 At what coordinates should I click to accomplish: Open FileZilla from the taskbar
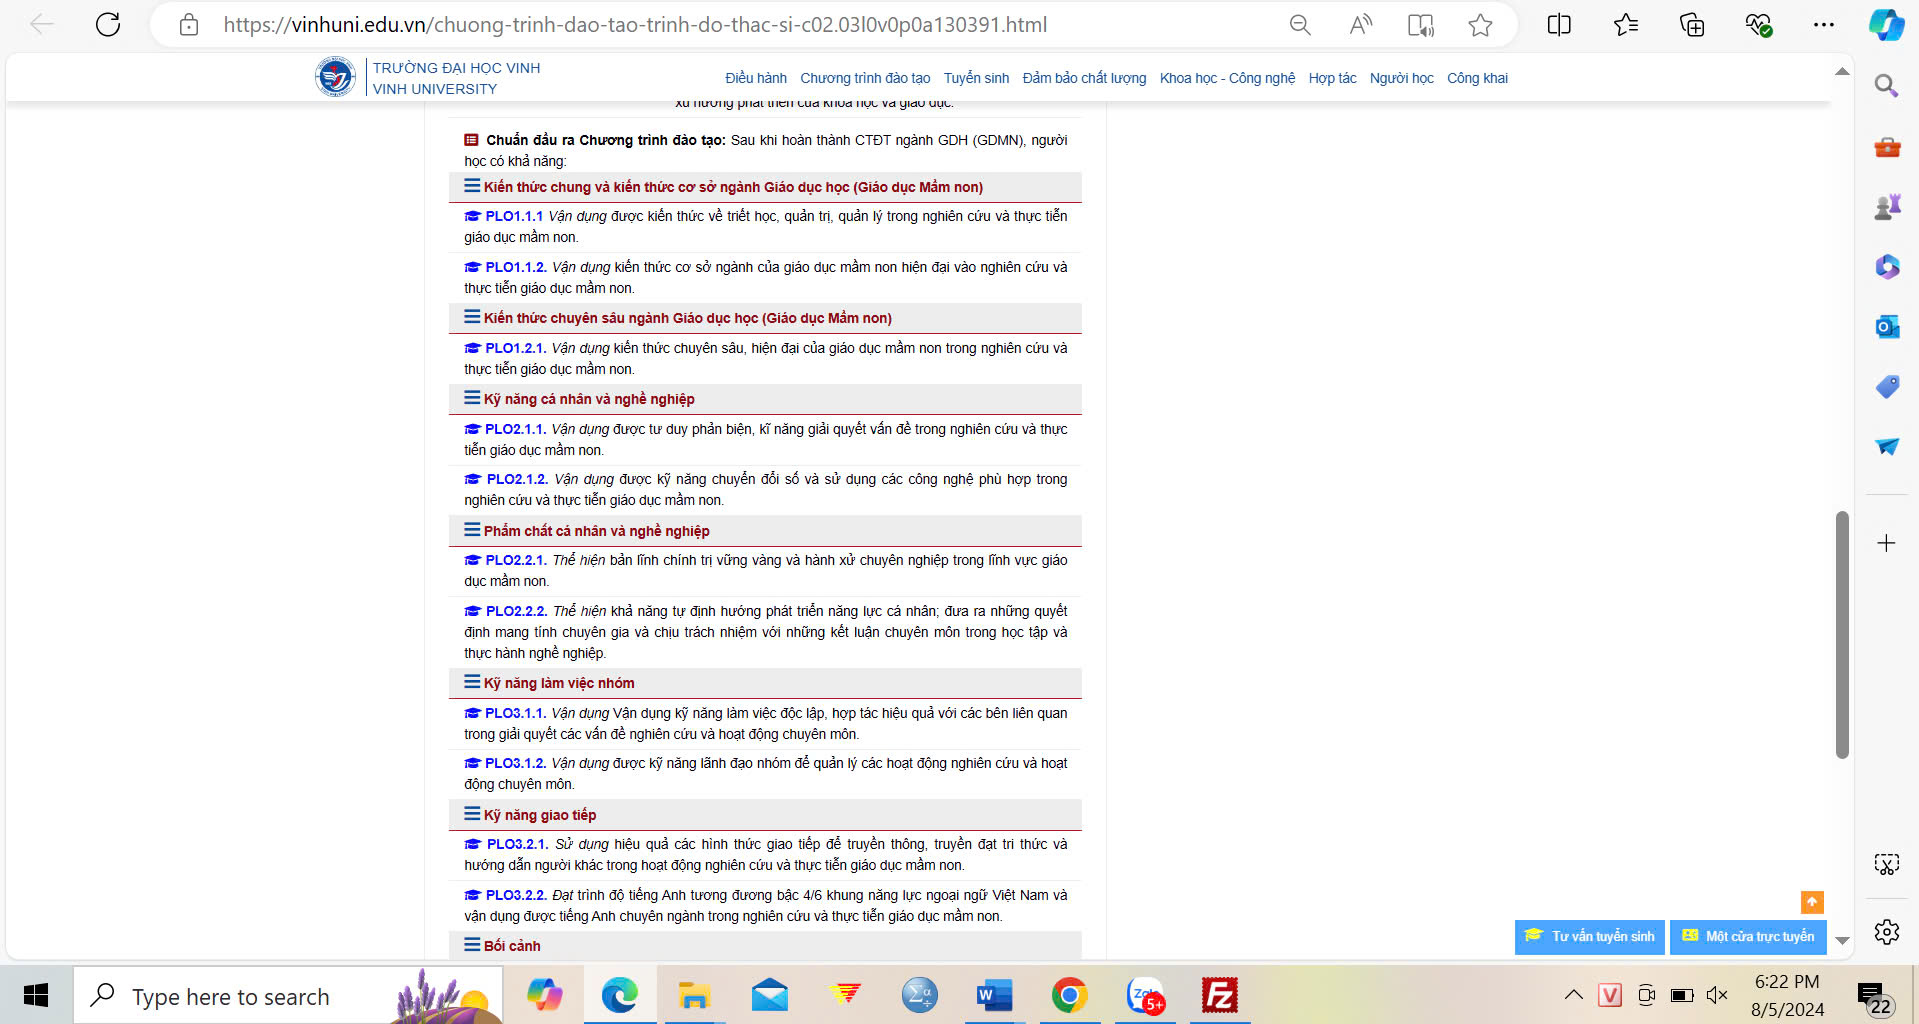(1220, 996)
